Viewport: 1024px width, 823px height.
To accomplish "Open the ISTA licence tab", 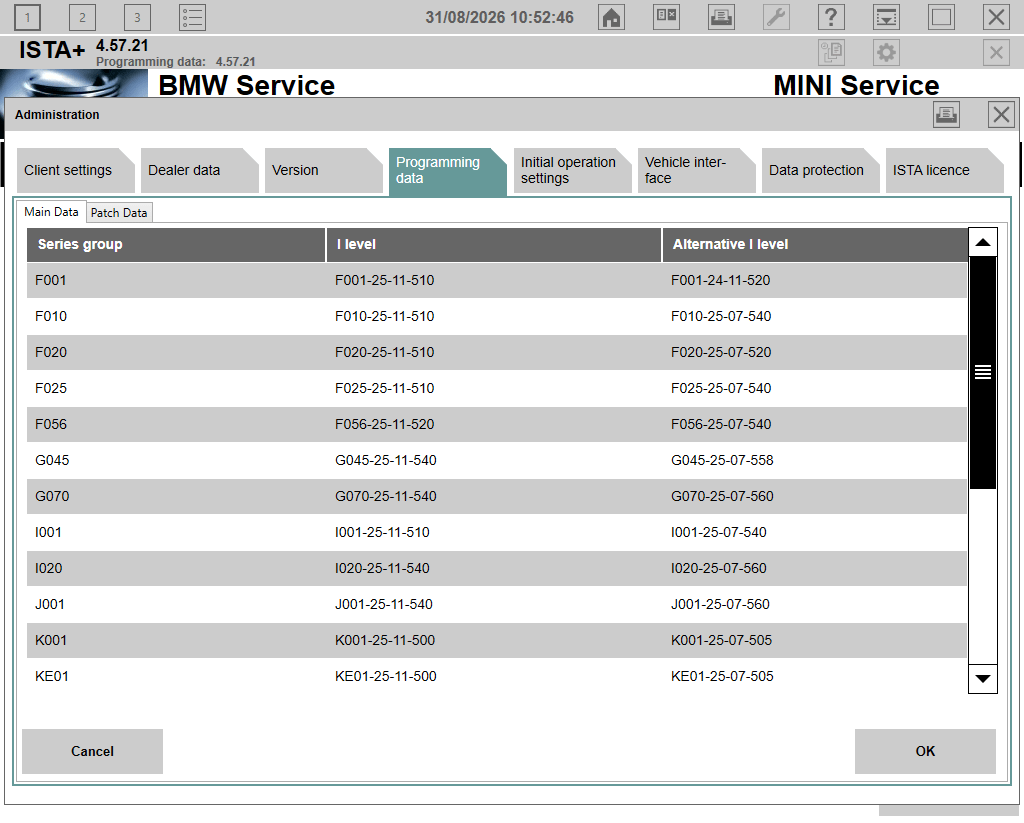I will click(944, 170).
